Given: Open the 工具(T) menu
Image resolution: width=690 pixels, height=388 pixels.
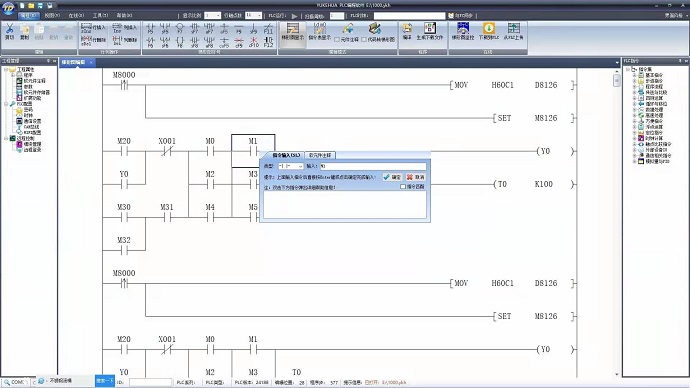Looking at the screenshot, I should [100, 15].
